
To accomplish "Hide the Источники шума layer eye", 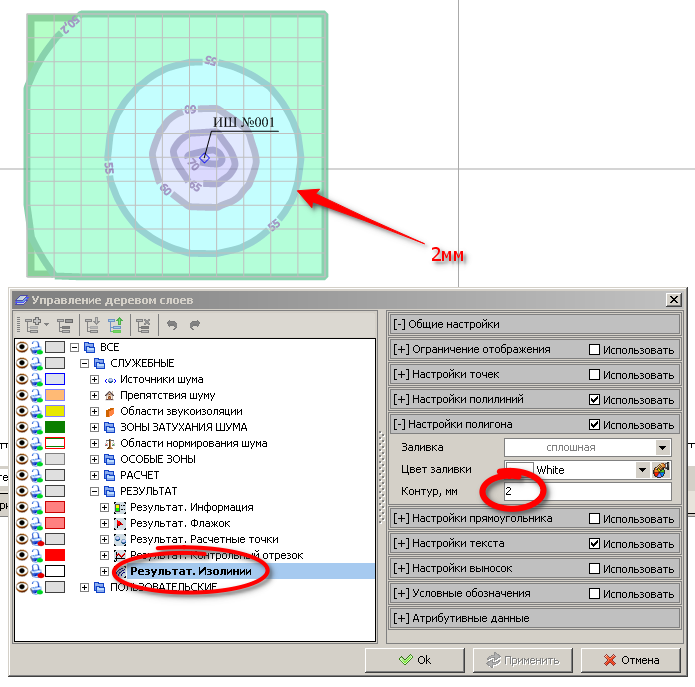I will coord(22,379).
